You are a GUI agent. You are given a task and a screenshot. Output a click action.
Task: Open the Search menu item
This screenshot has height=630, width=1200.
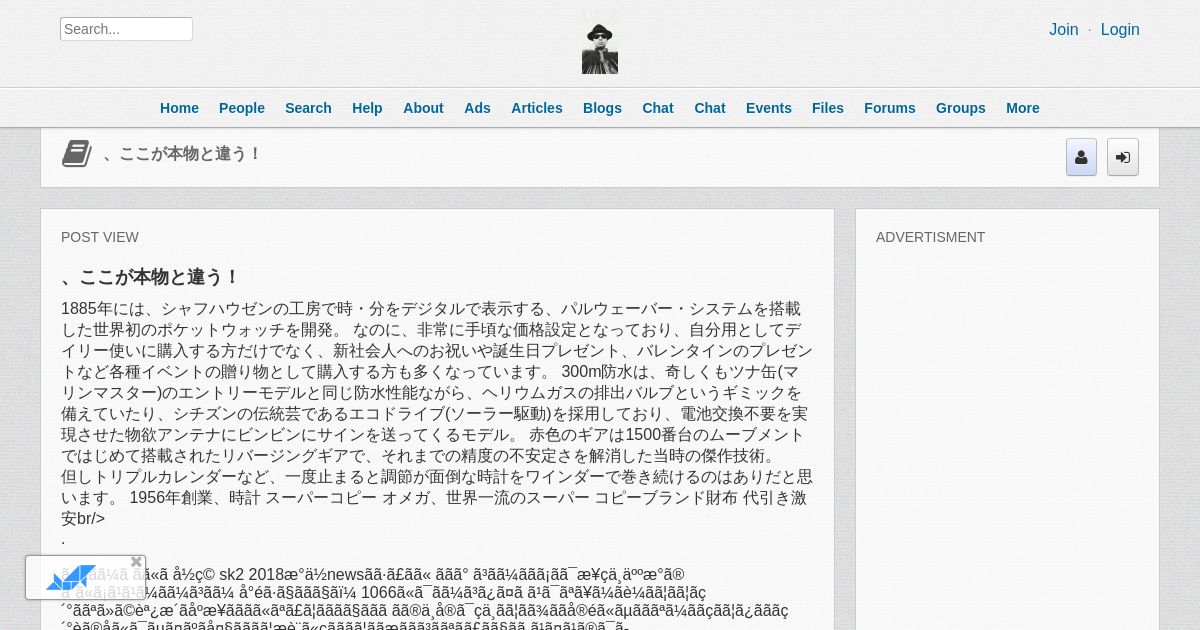click(x=308, y=108)
